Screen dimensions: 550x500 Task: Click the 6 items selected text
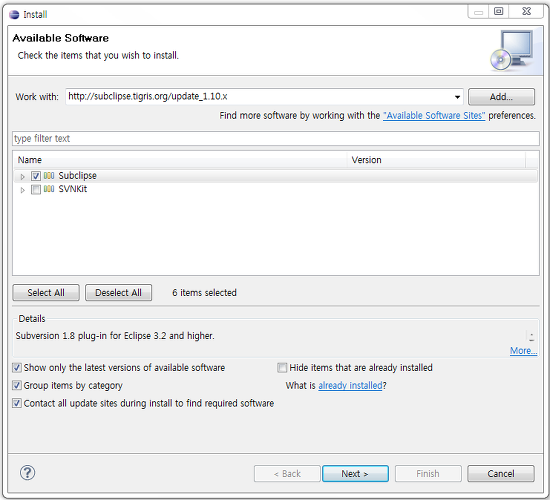click(204, 293)
